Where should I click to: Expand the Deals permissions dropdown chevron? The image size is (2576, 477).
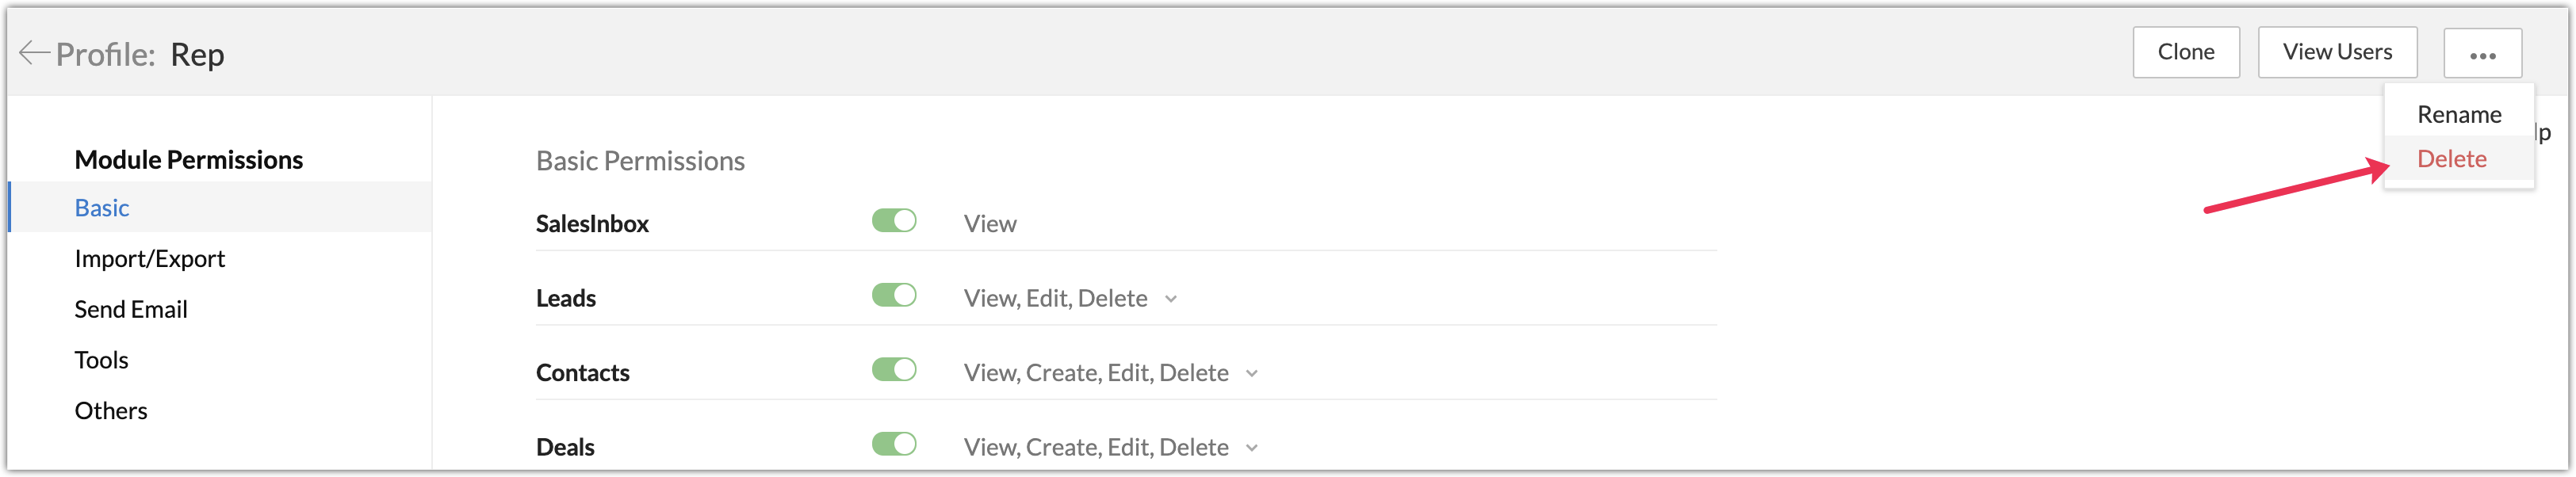[1252, 448]
